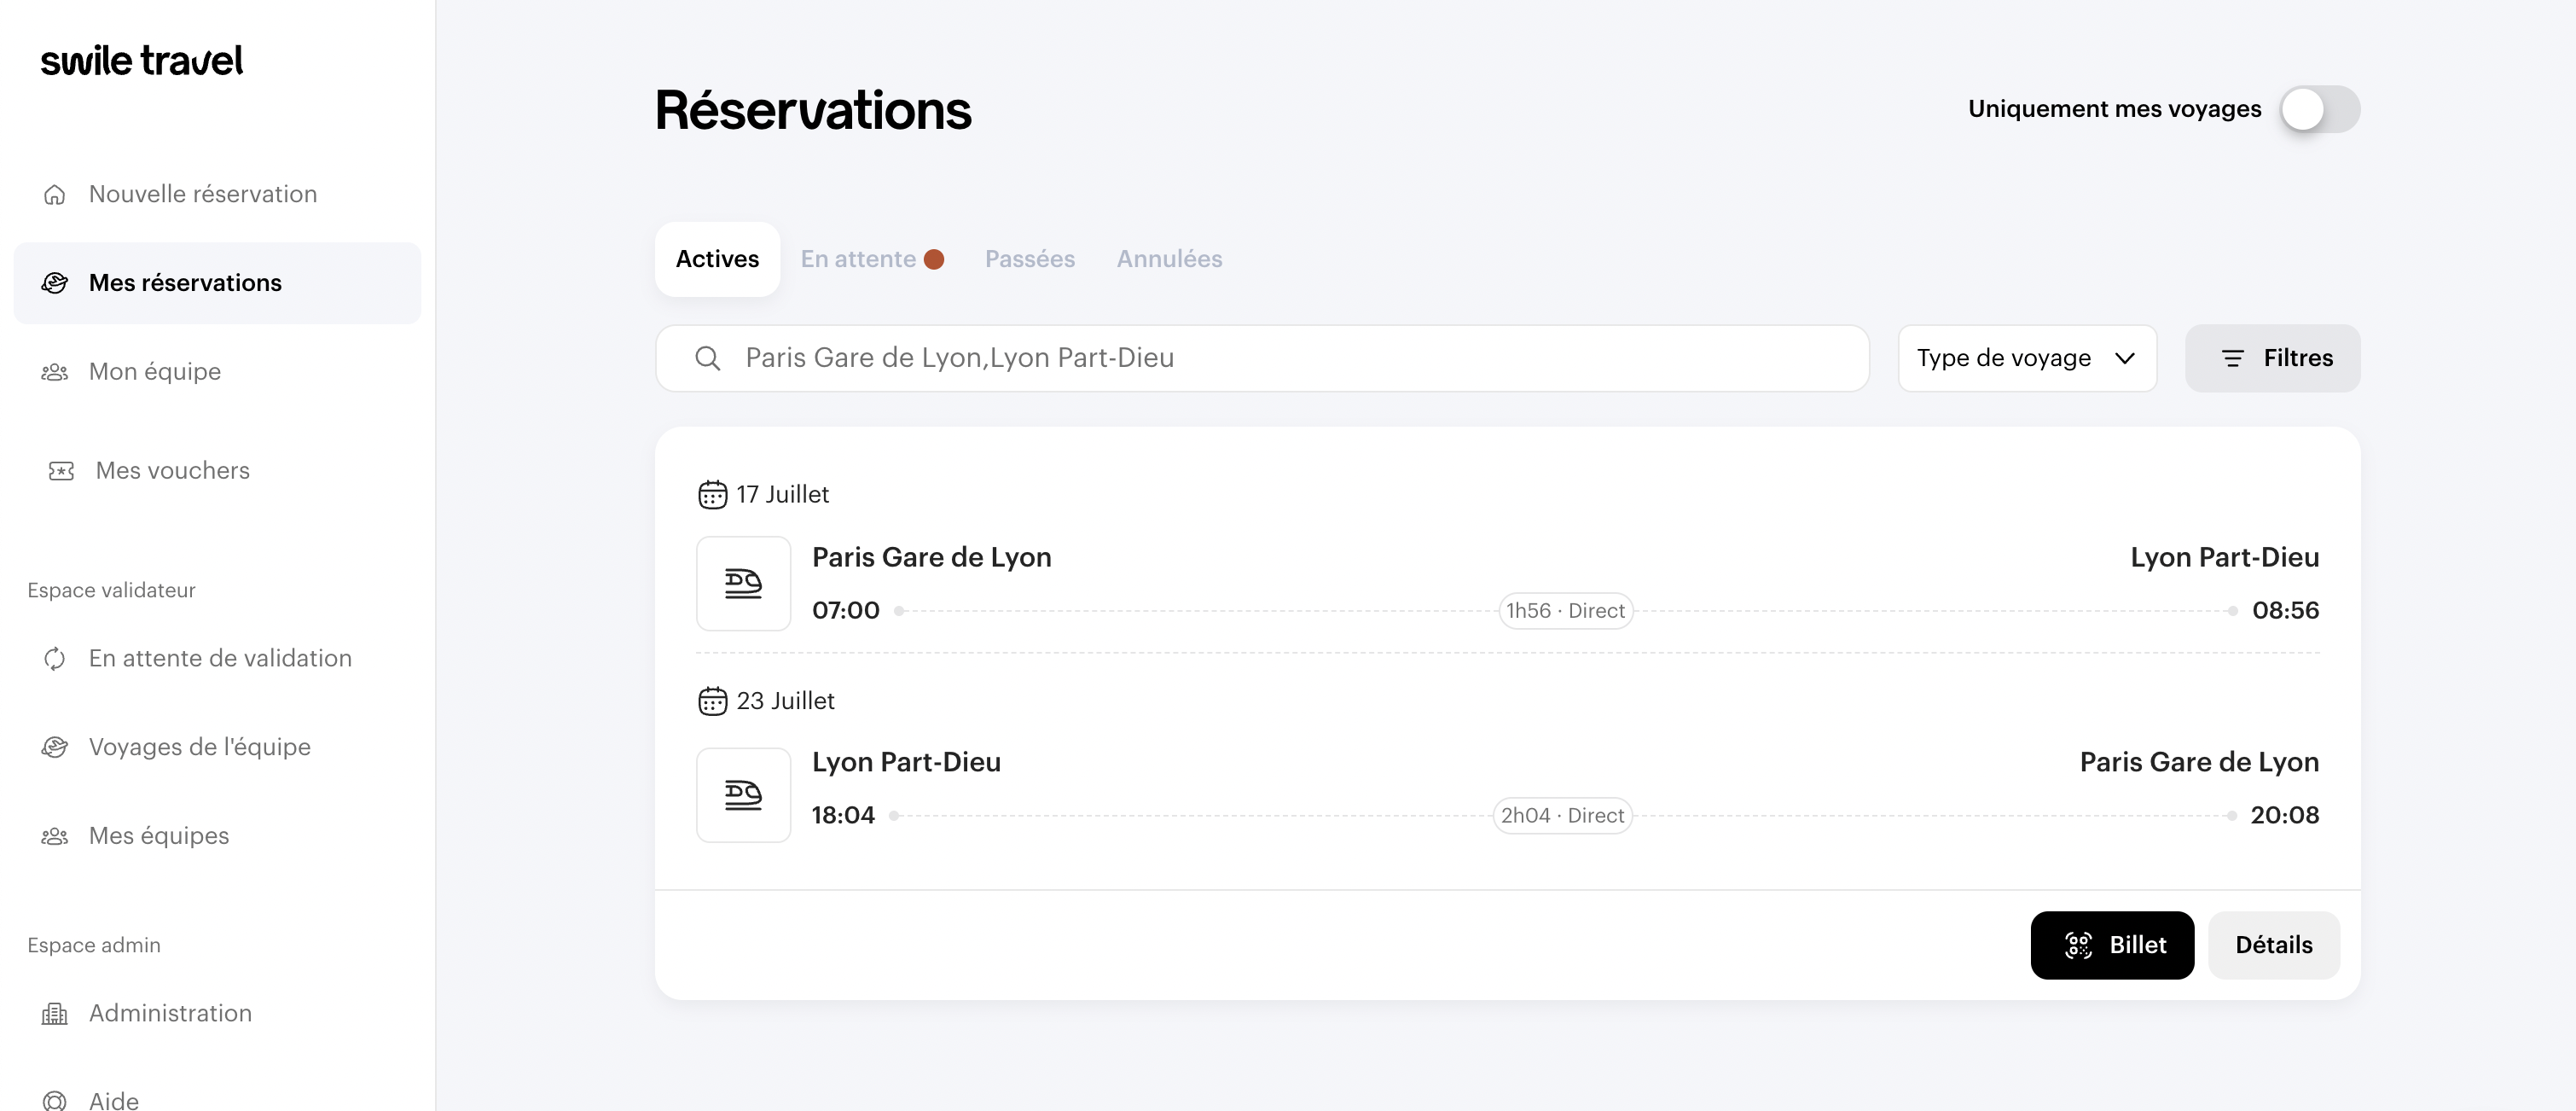
Task: Click the train icon of the 23 Juillet trip
Action: tap(743, 795)
